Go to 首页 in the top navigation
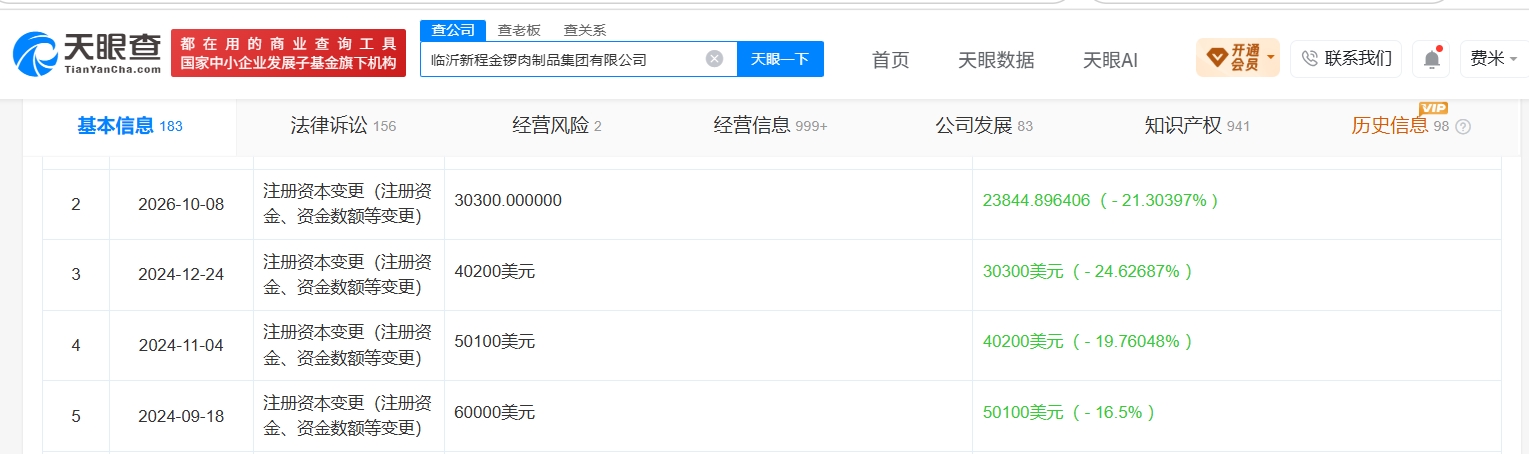 click(891, 60)
